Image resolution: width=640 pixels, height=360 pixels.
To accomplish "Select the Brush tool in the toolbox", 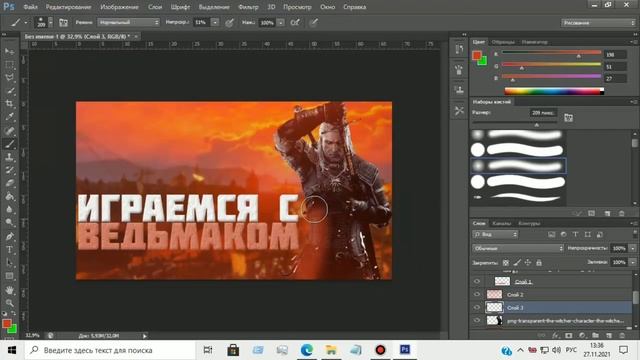I will point(9,144).
